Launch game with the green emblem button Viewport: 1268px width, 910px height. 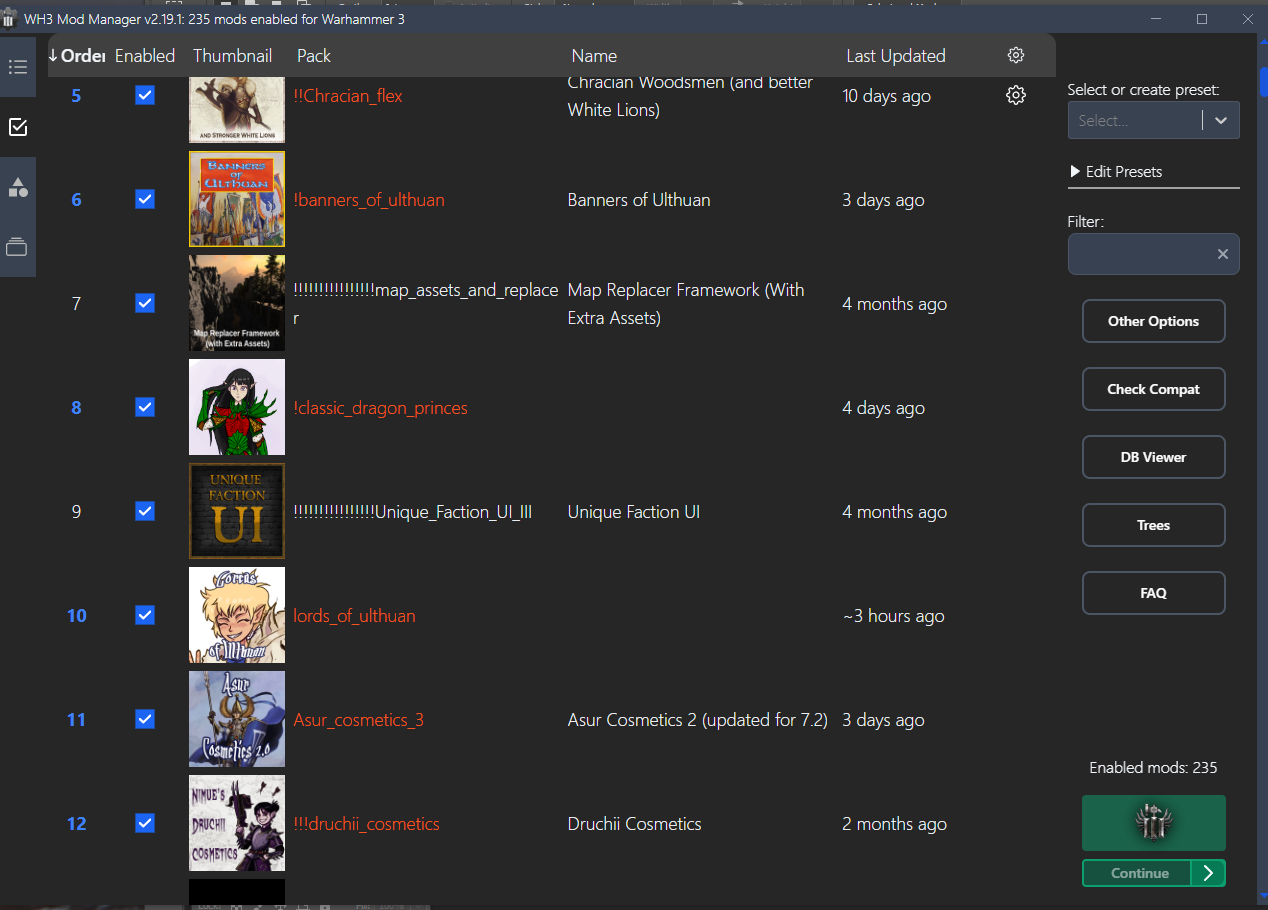point(1153,823)
